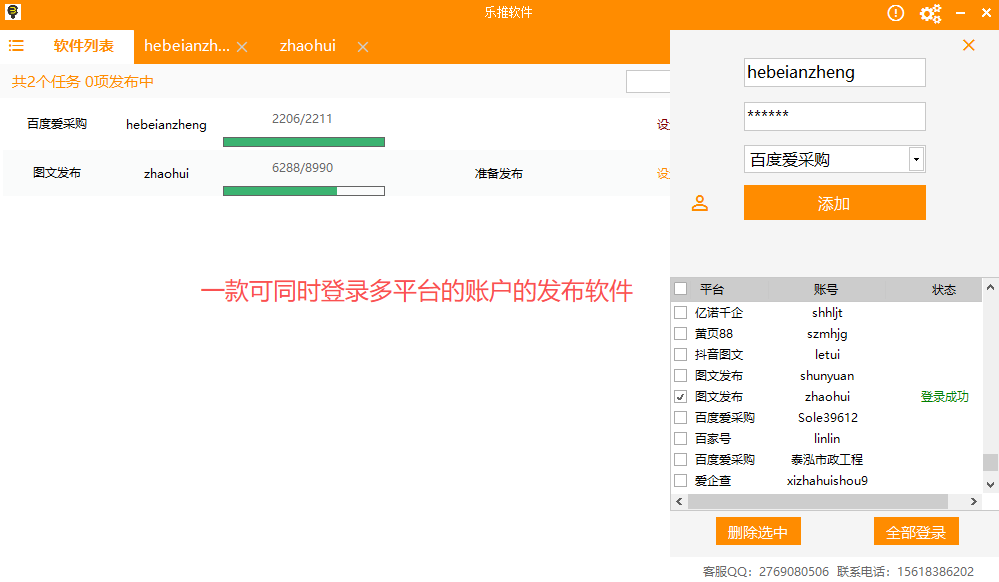Click the orange person account icon
The height and width of the screenshot is (582, 999).
pos(700,202)
